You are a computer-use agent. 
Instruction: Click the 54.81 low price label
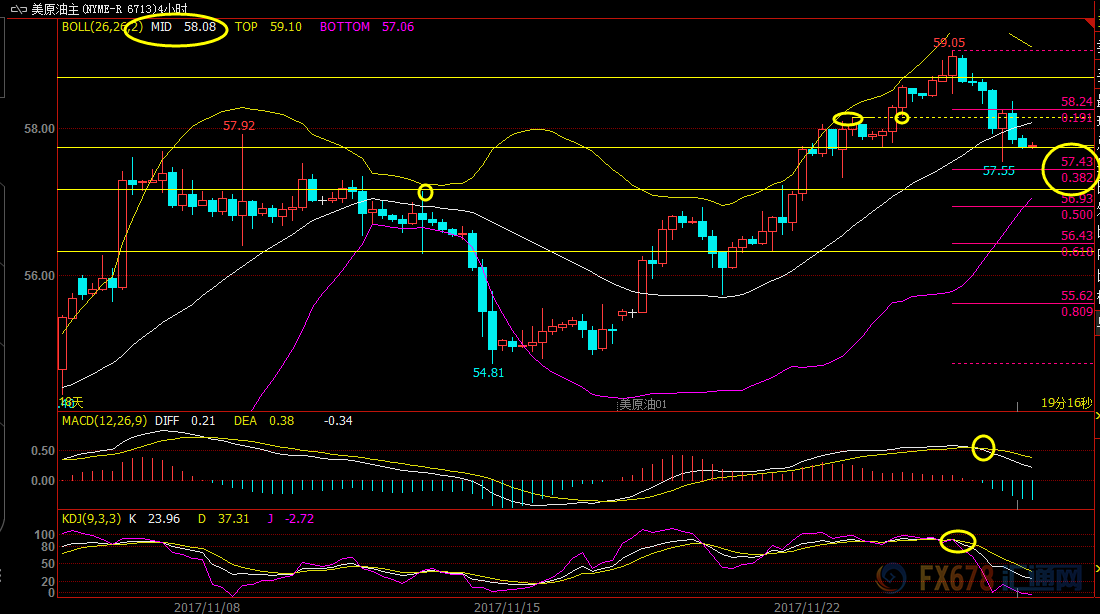tap(488, 372)
